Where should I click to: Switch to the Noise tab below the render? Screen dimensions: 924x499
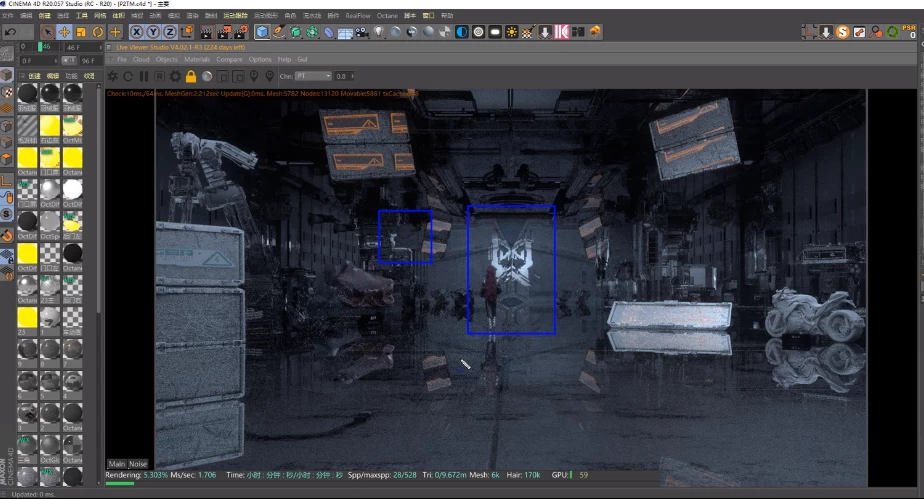click(138, 464)
